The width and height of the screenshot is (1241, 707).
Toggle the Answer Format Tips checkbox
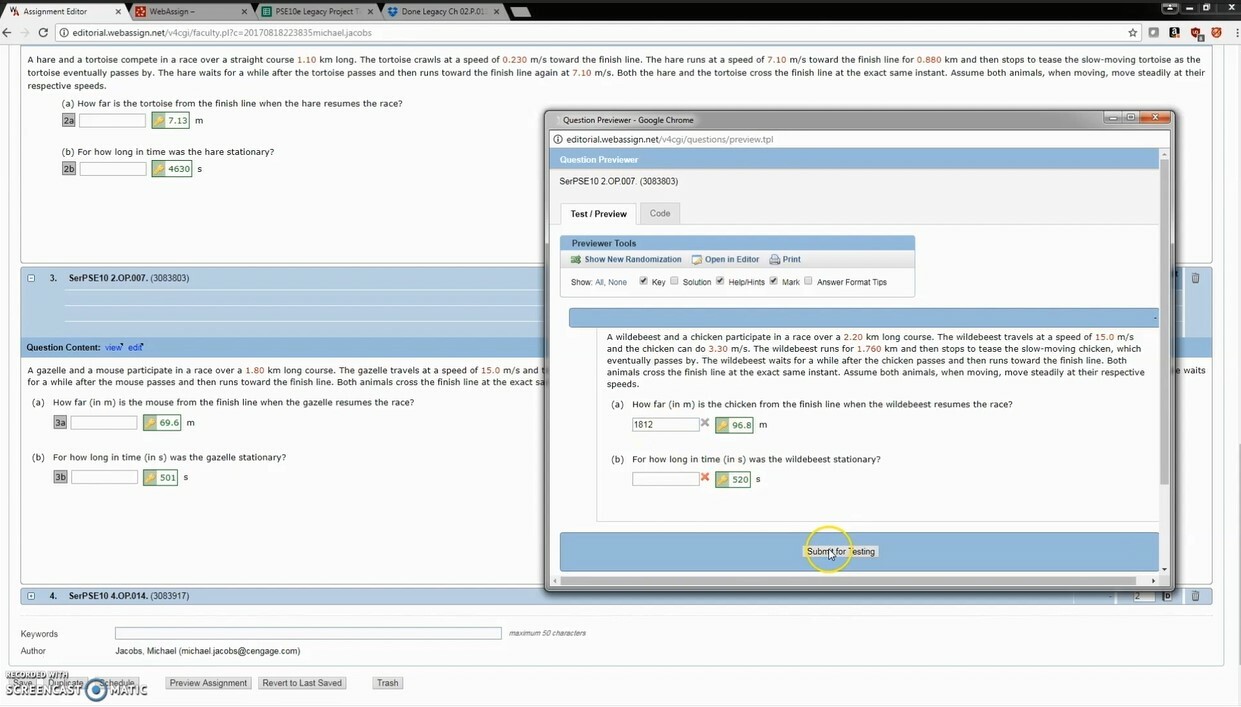pyautogui.click(x=807, y=281)
